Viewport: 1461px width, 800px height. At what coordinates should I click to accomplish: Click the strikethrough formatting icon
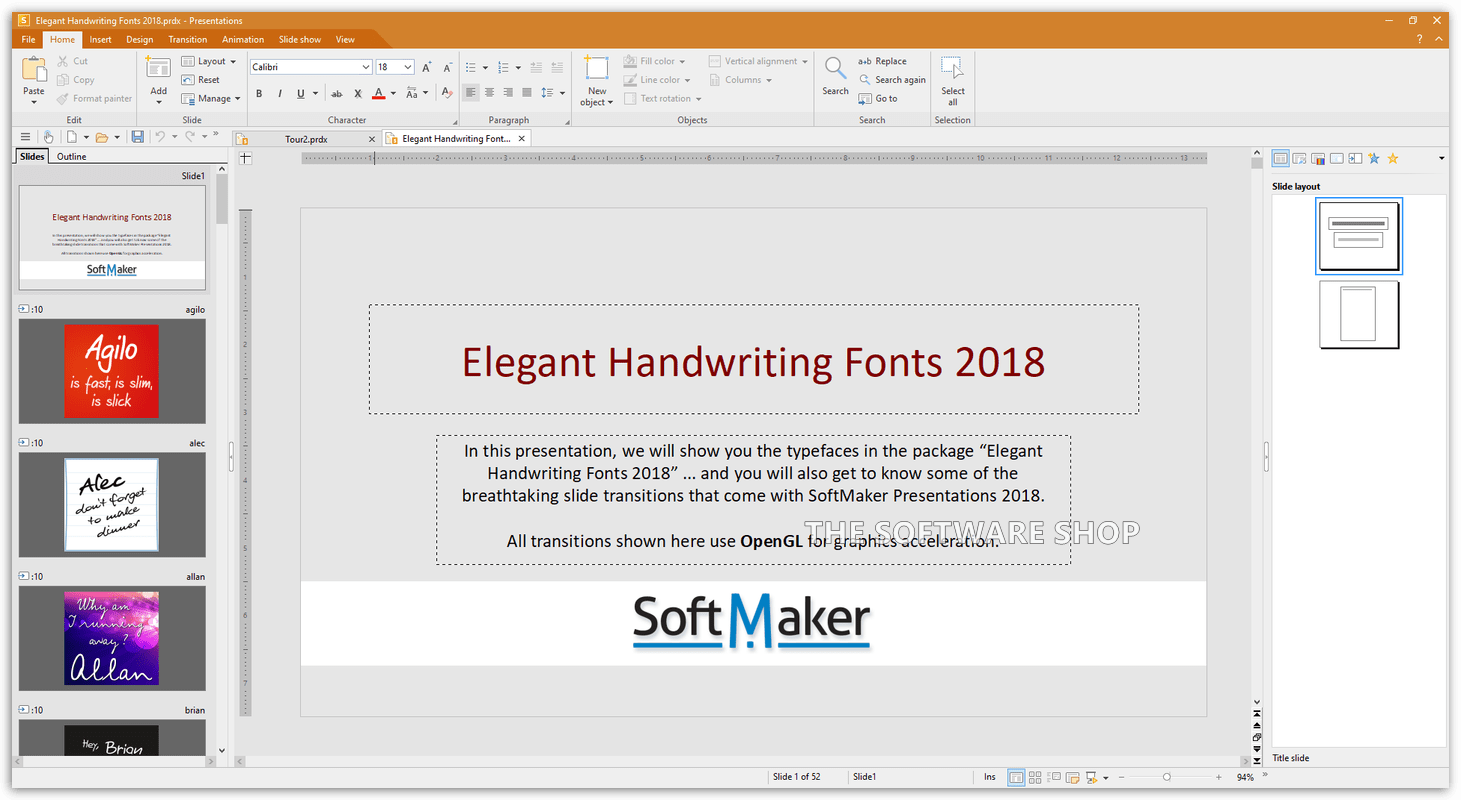click(x=336, y=94)
